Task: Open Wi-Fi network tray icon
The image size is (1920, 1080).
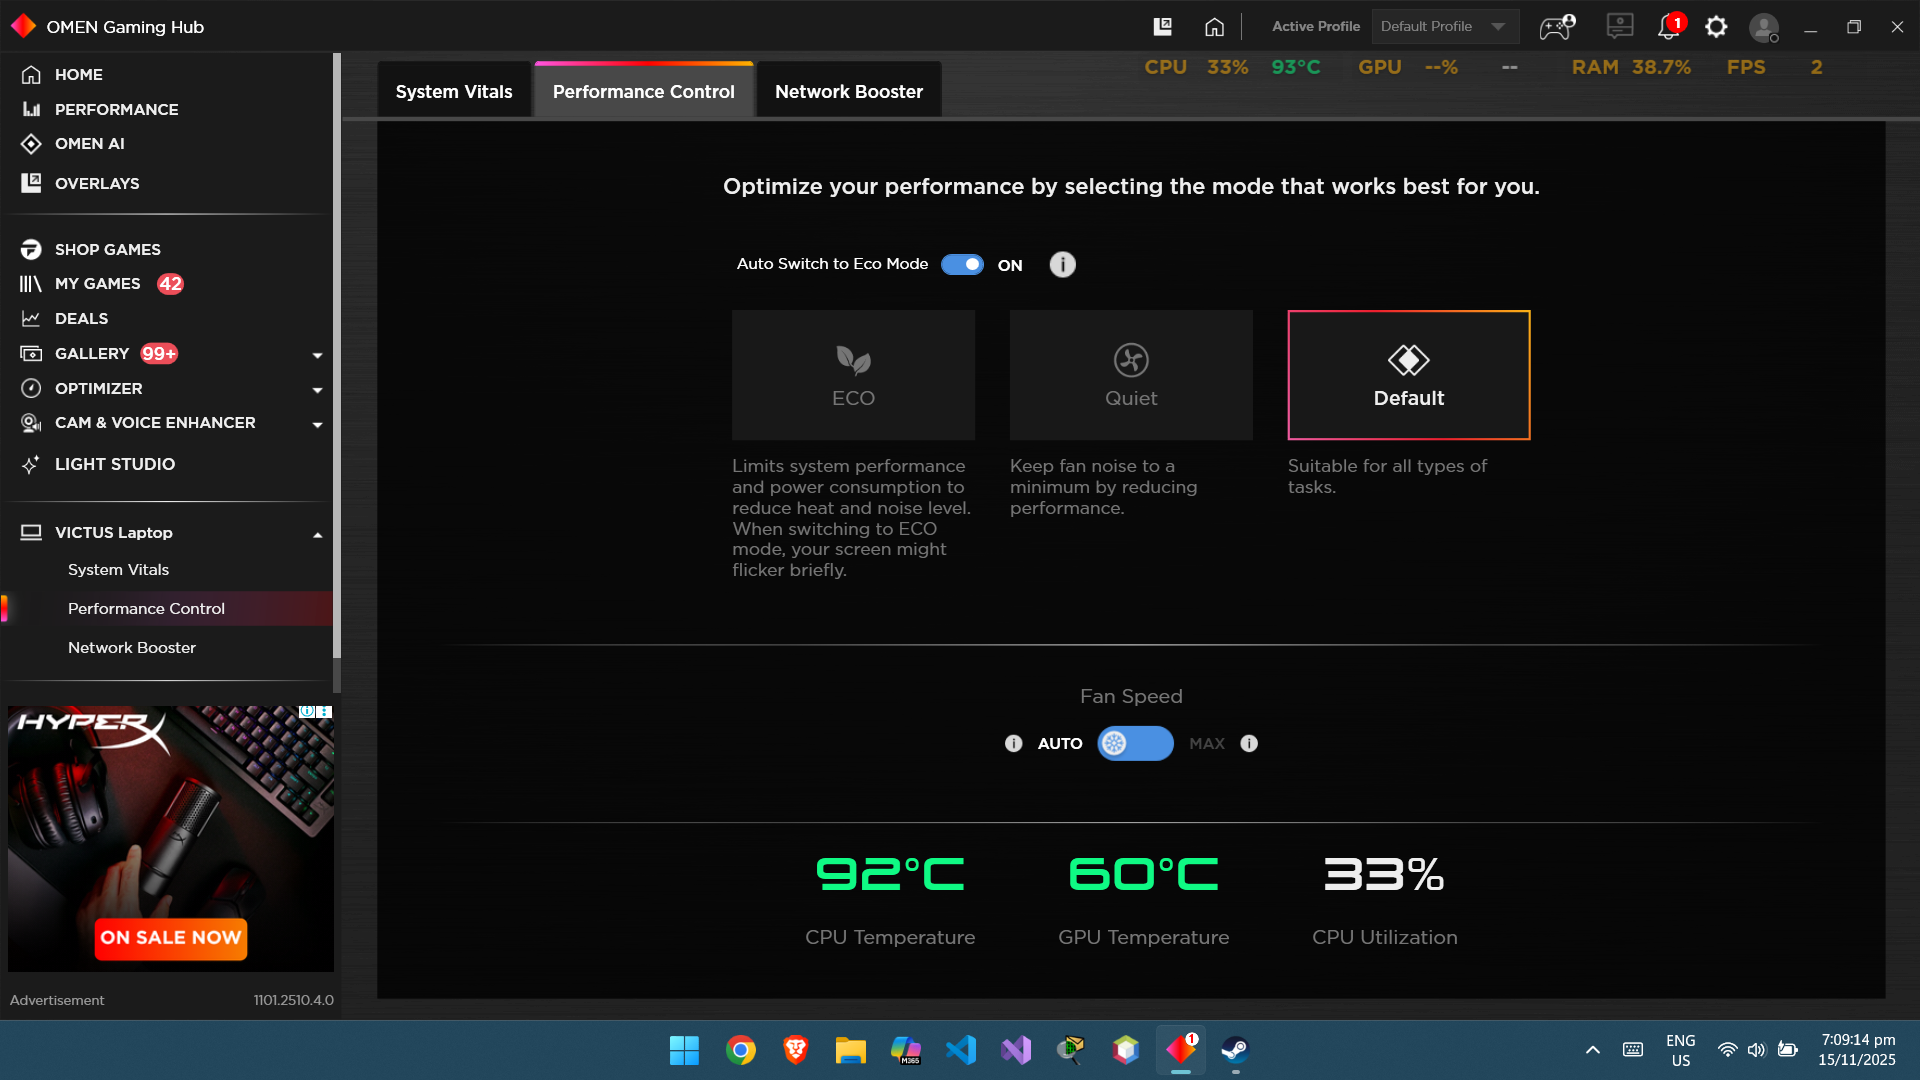Action: pos(1727,1050)
